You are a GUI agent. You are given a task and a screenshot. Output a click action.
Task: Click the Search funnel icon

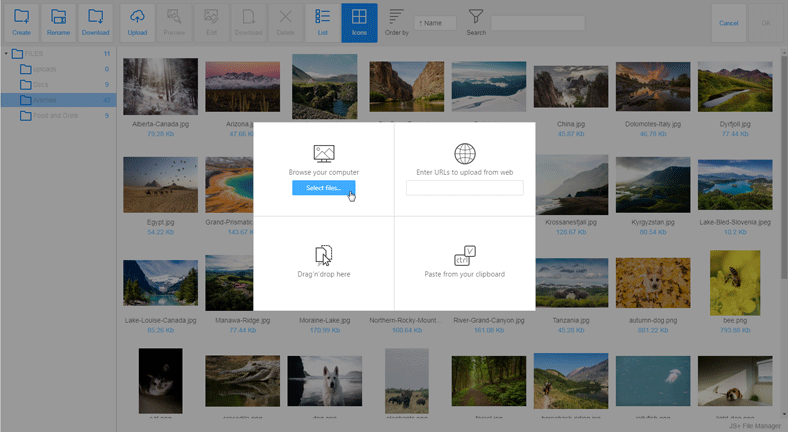point(476,17)
